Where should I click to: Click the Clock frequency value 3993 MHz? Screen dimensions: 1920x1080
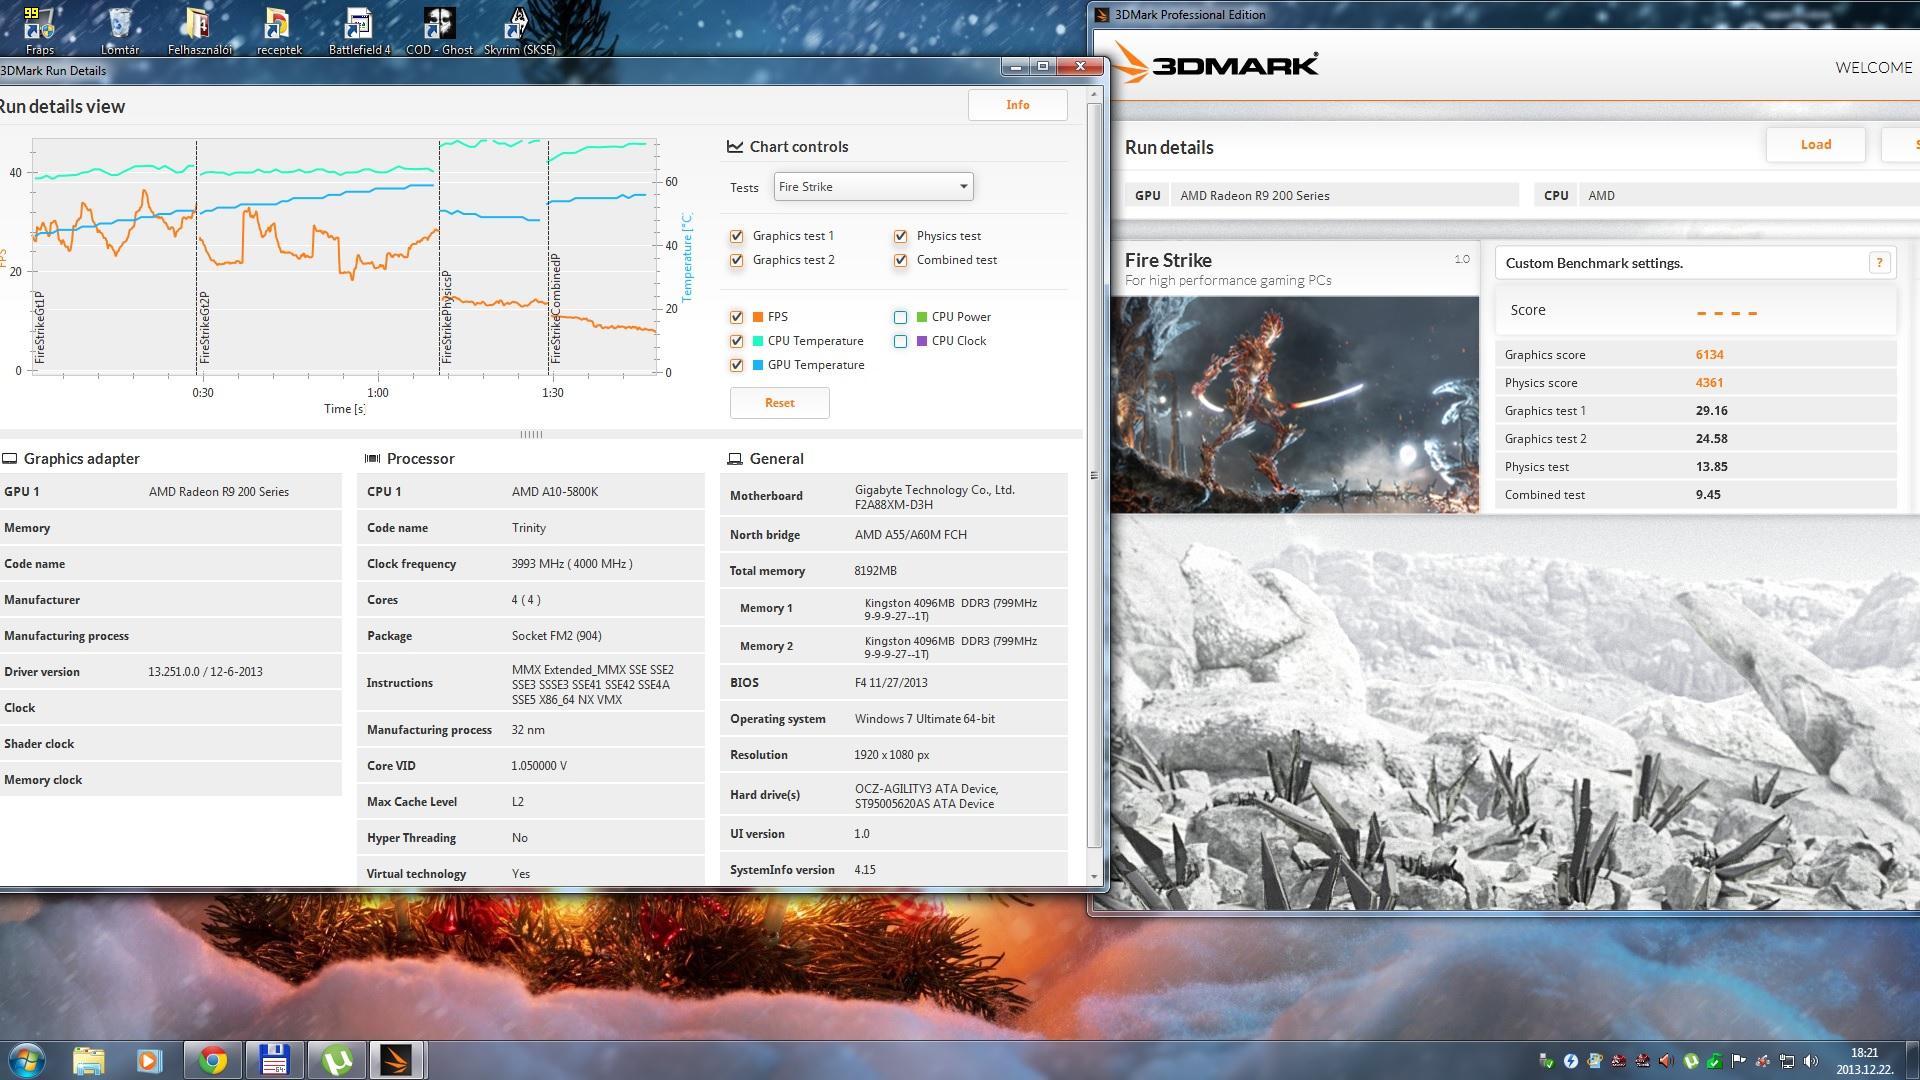[572, 564]
